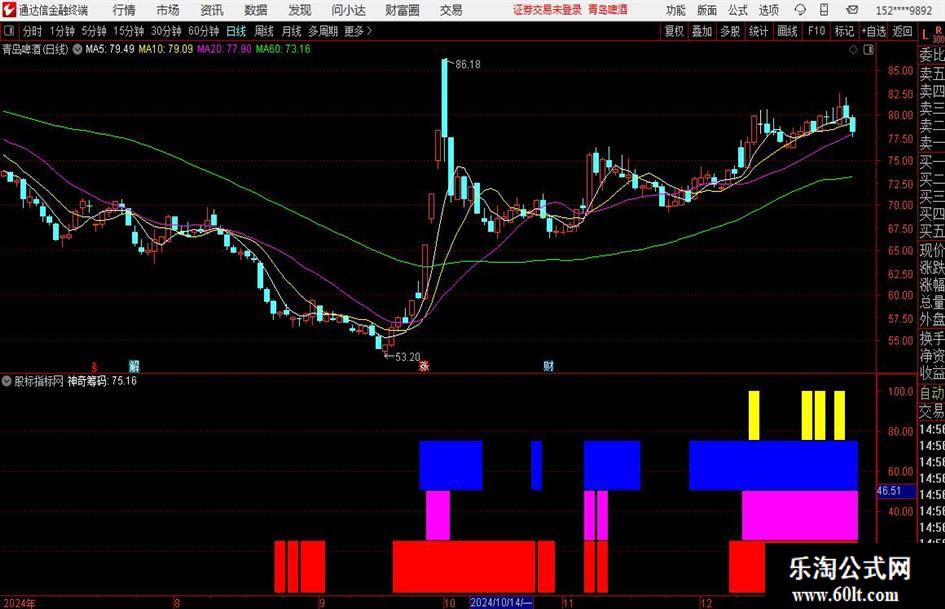Add stock with +自选 button

[x=874, y=31]
